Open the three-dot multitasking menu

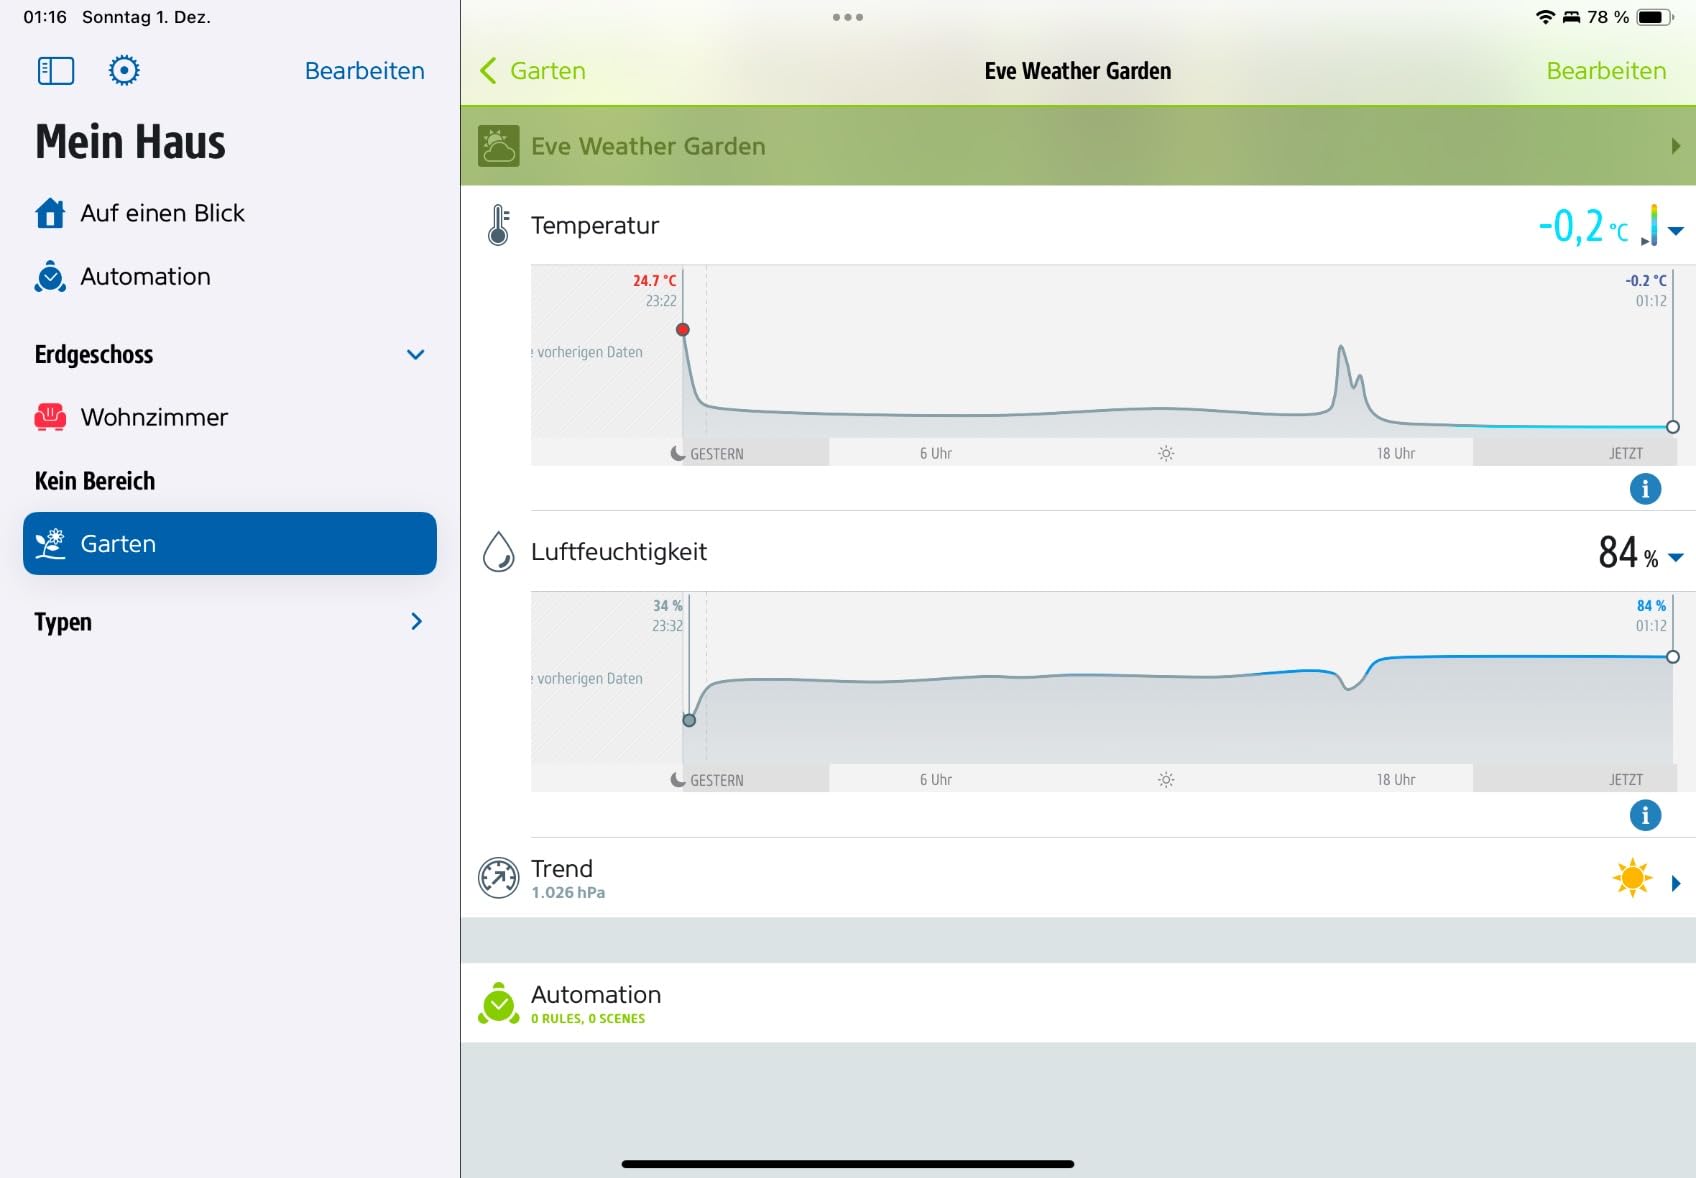pos(848,17)
